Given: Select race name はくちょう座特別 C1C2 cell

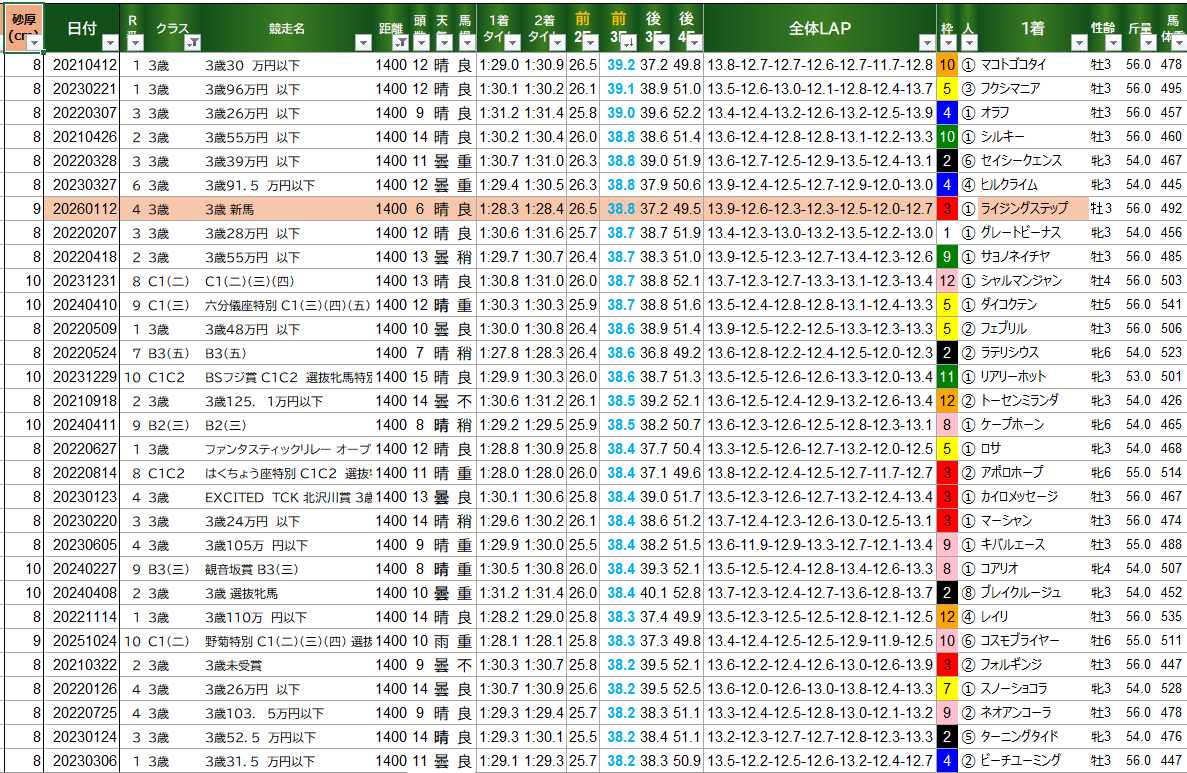Looking at the screenshot, I should click(x=287, y=473).
